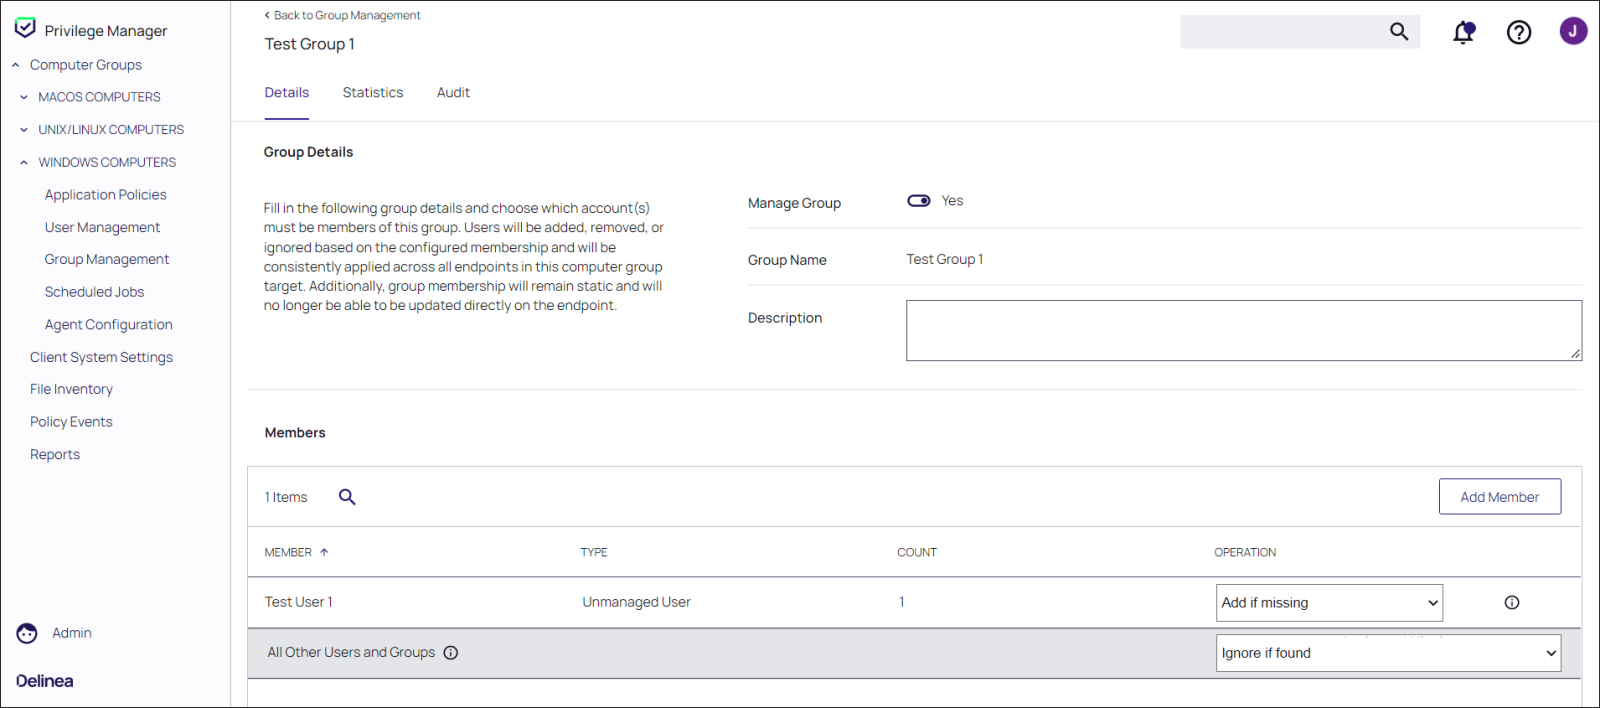Switch to the Audit tab
This screenshot has width=1600, height=708.
453,92
